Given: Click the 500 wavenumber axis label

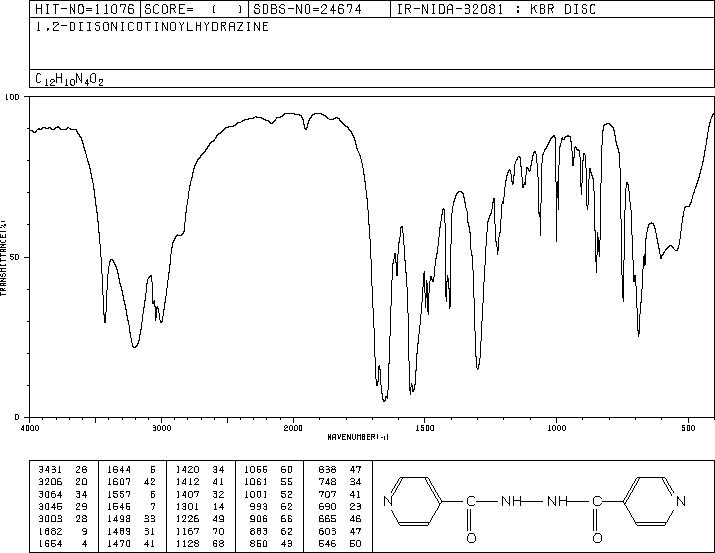Looking at the screenshot, I should click(688, 428).
